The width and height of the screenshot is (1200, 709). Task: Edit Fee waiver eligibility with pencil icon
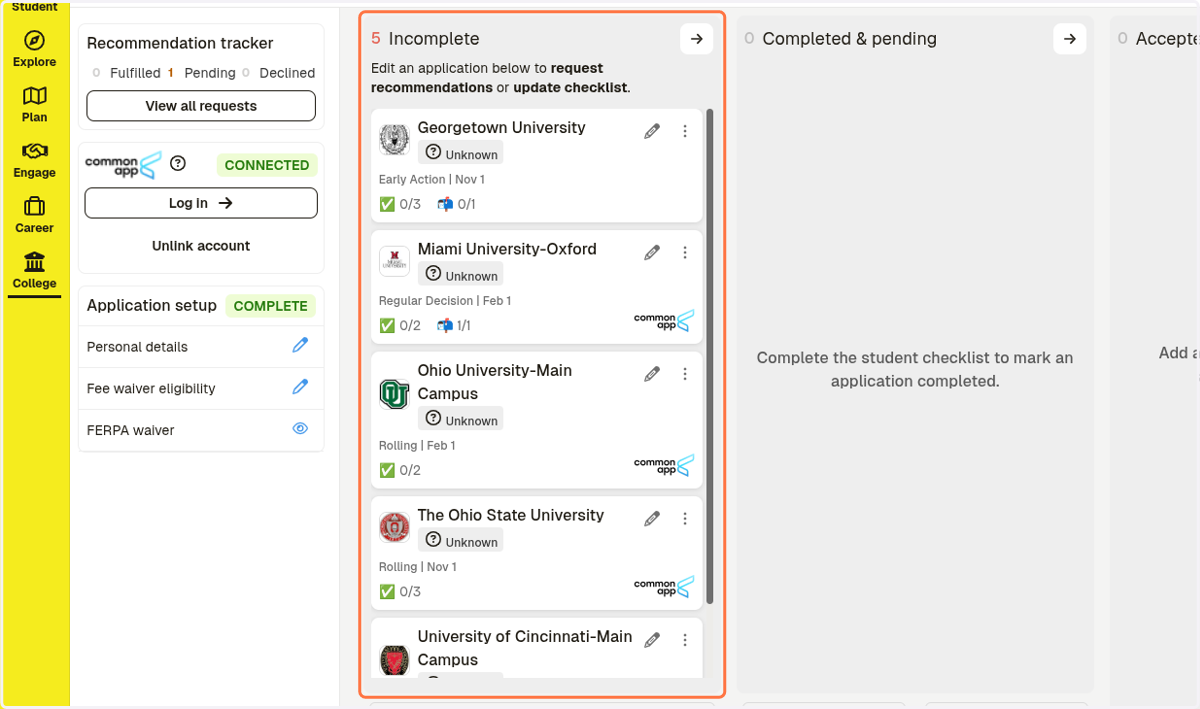(300, 387)
